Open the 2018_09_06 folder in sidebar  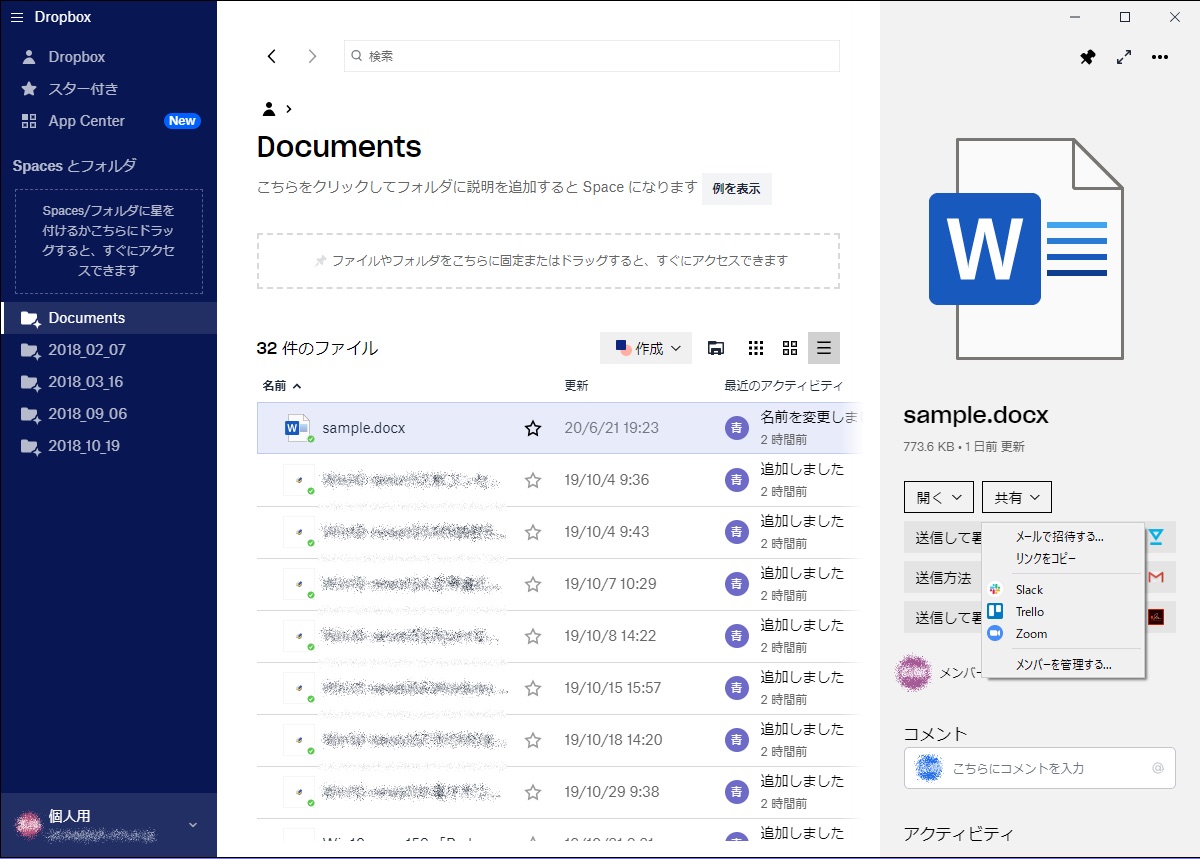click(x=108, y=414)
